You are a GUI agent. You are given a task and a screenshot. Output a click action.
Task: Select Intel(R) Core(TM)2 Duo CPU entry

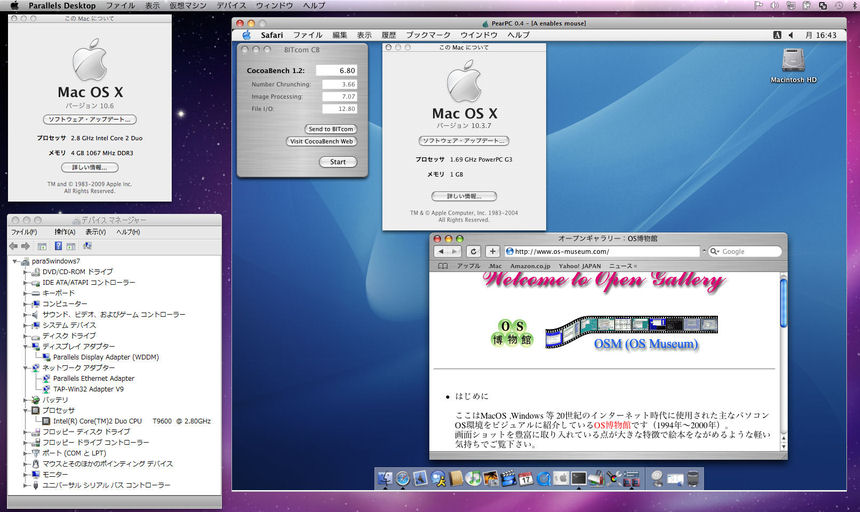pyautogui.click(x=132, y=421)
